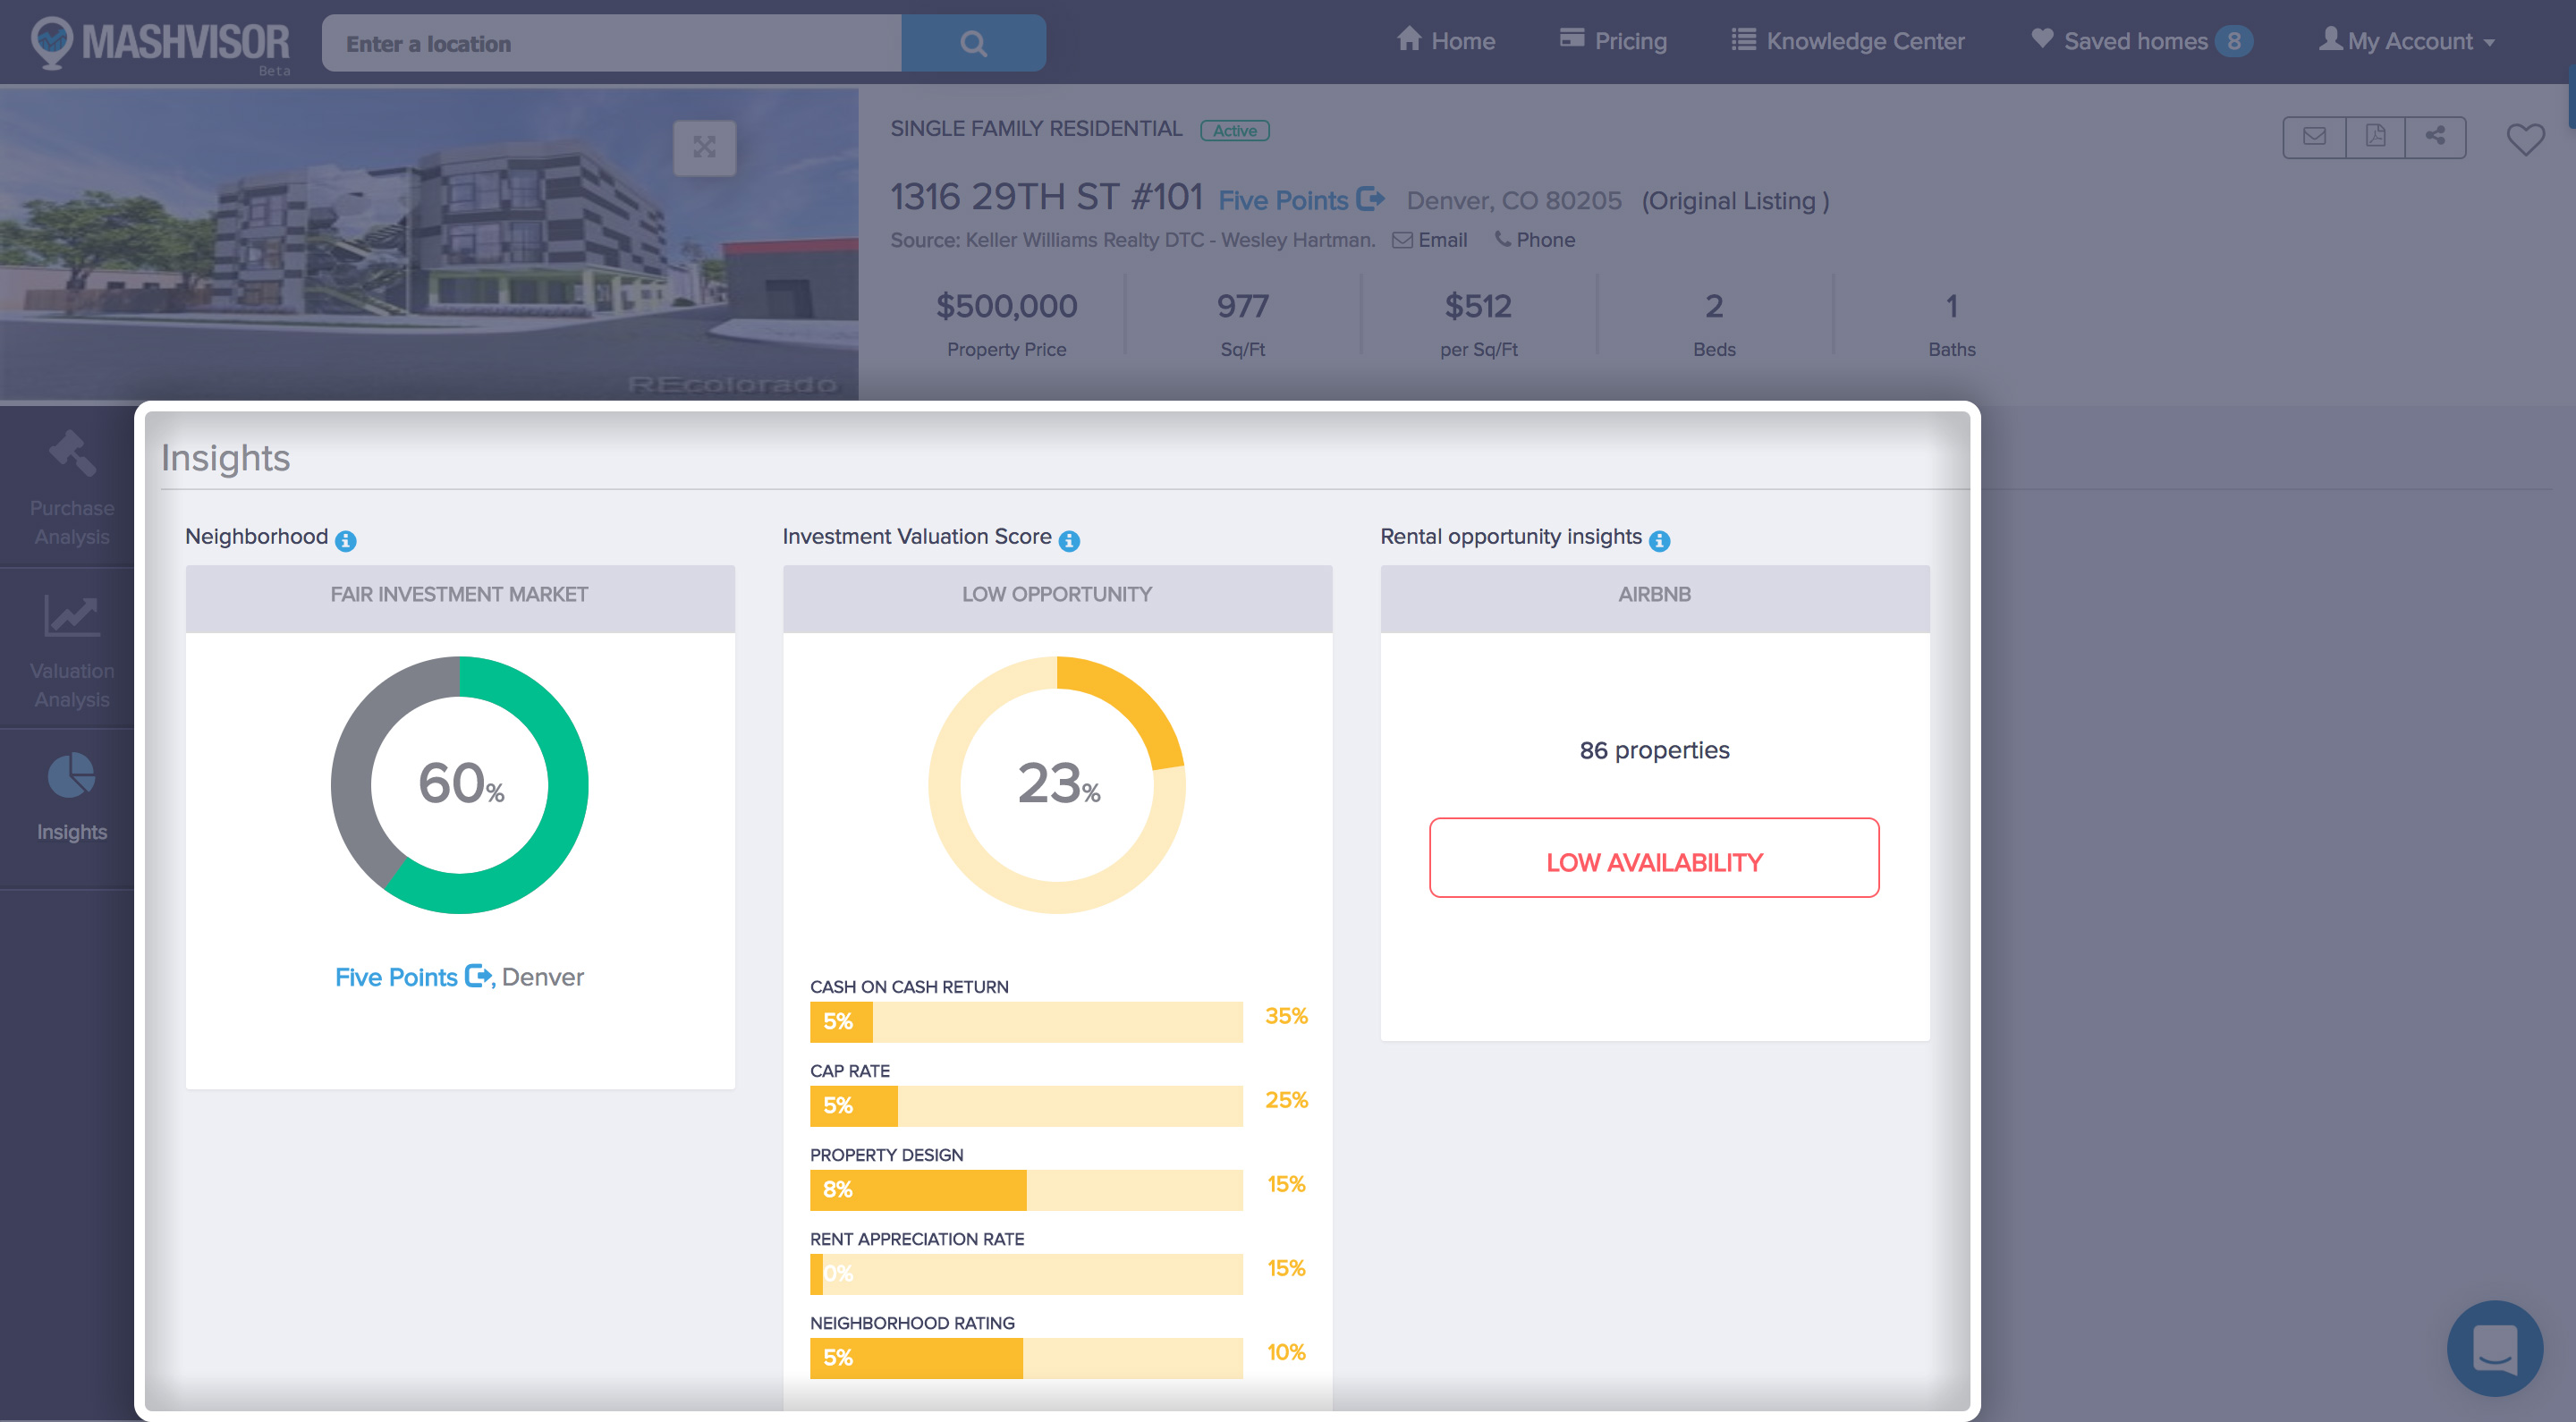Click Rental opportunity insights info icon

point(1659,541)
